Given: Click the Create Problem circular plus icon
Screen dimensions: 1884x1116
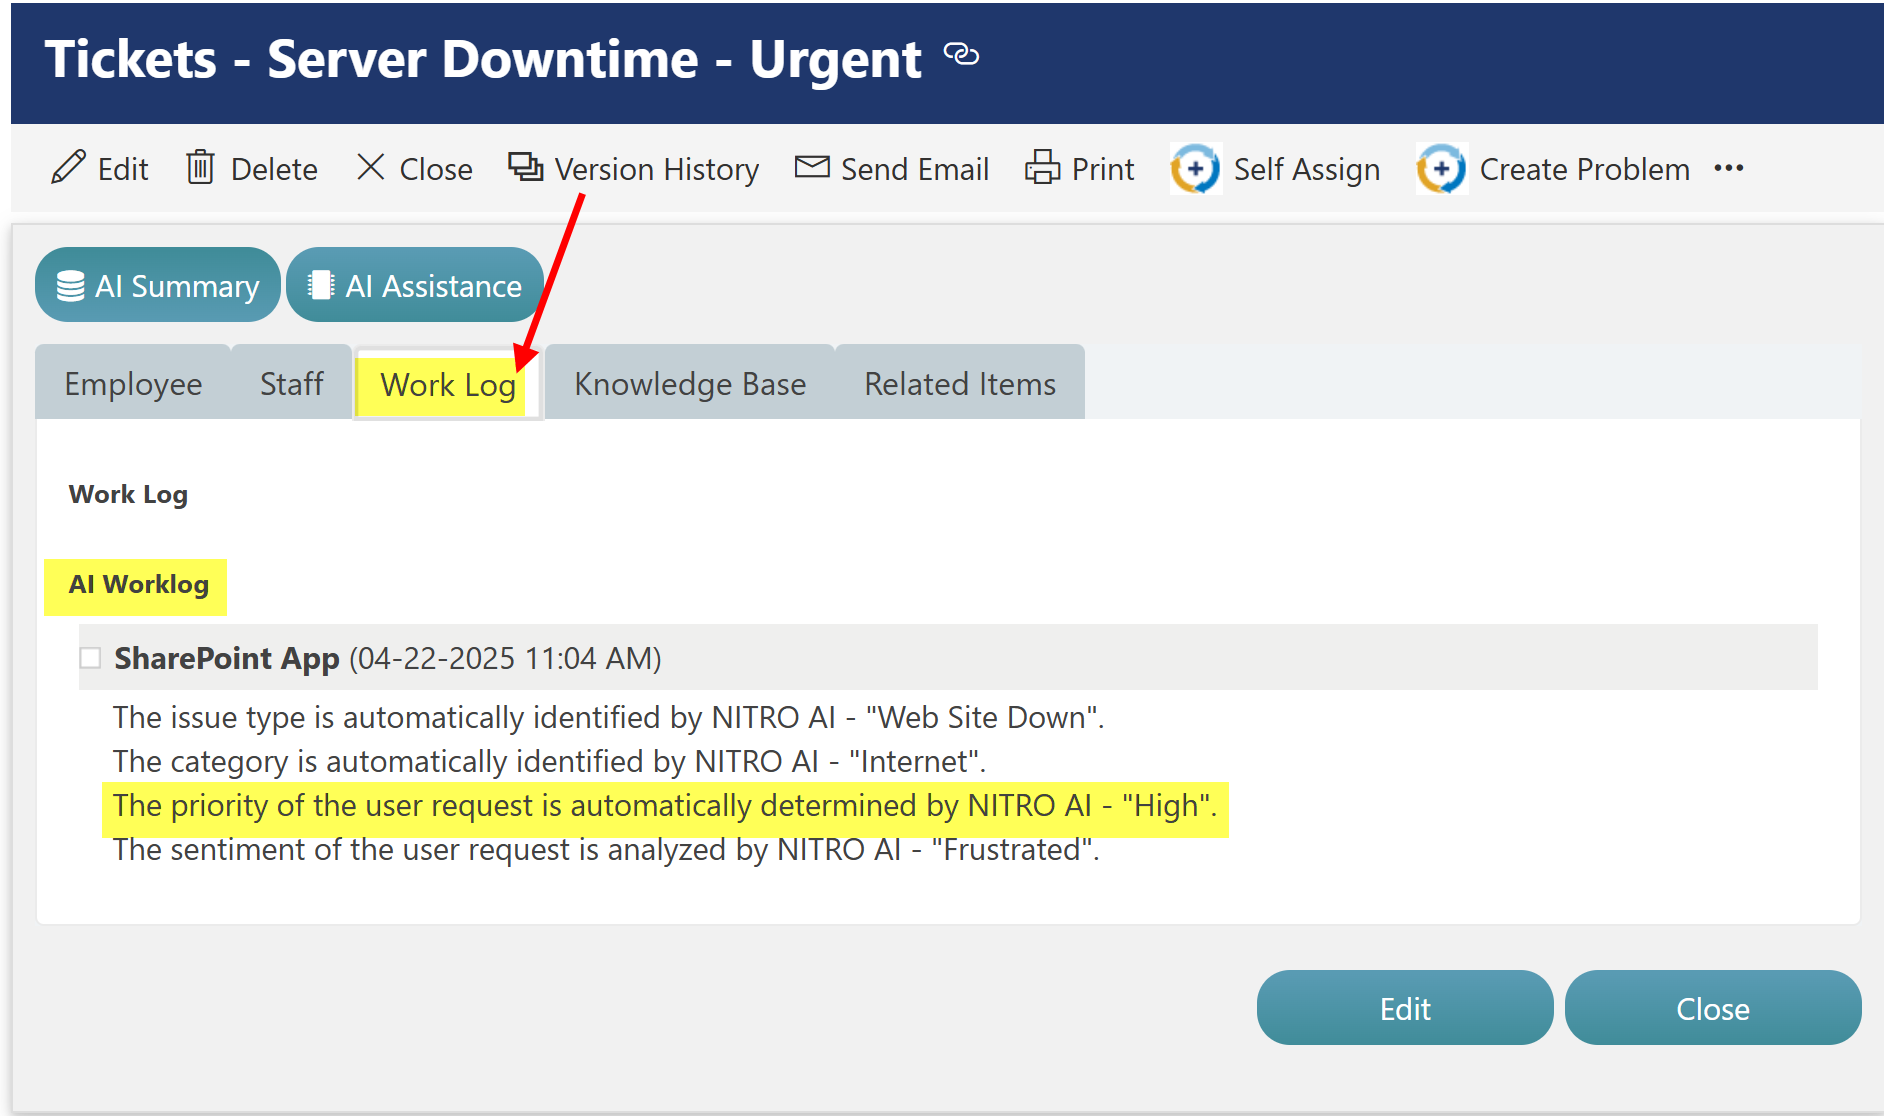Looking at the screenshot, I should [x=1441, y=169].
